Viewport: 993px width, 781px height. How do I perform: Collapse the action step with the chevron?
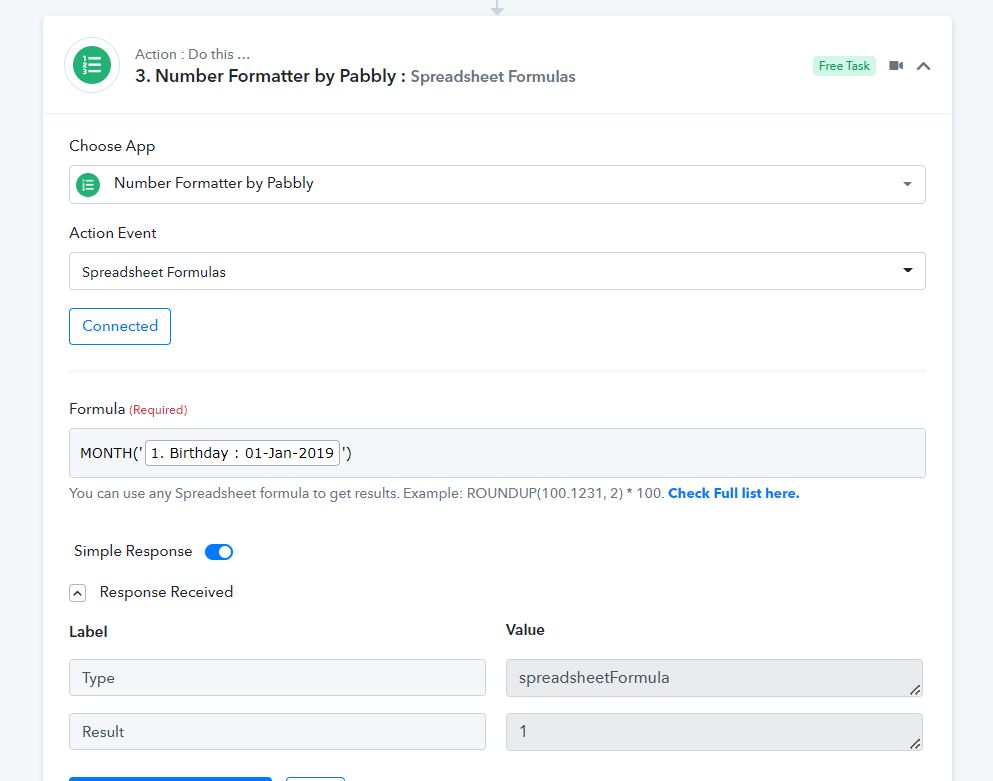(923, 66)
